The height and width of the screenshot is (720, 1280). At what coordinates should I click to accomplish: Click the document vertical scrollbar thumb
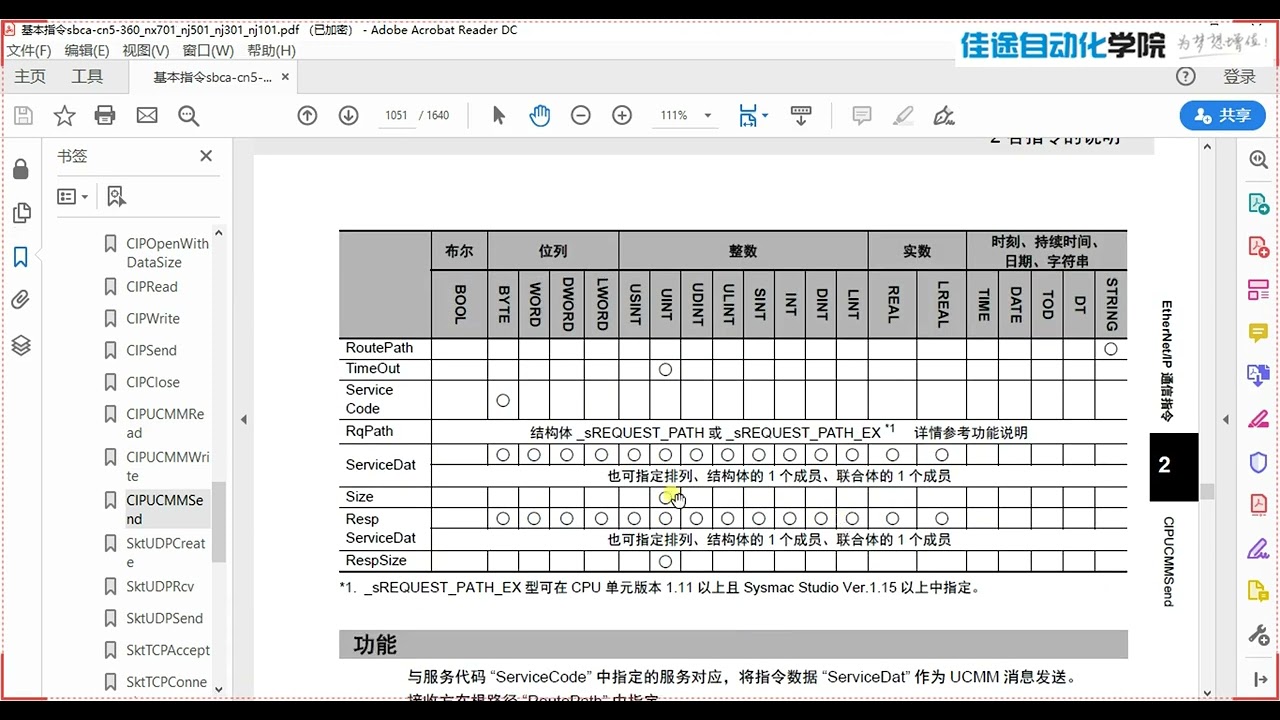point(1207,491)
